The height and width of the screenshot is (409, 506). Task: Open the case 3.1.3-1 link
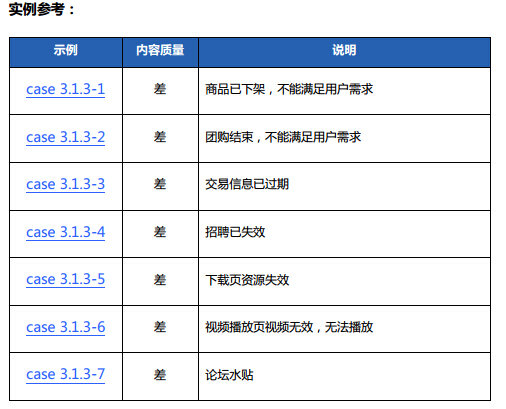[x=66, y=89]
